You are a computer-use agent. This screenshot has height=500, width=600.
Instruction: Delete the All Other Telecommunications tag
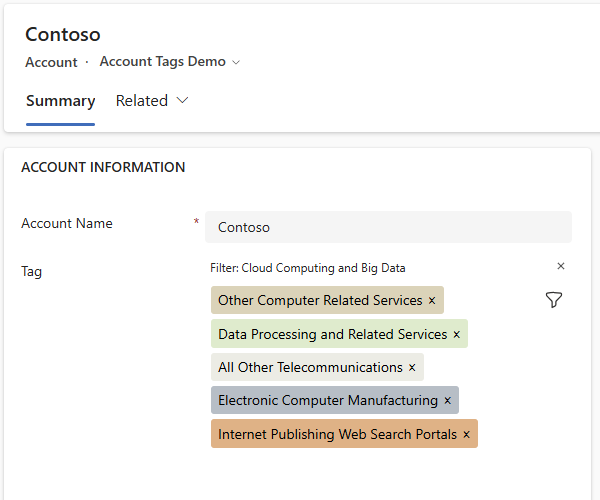412,368
